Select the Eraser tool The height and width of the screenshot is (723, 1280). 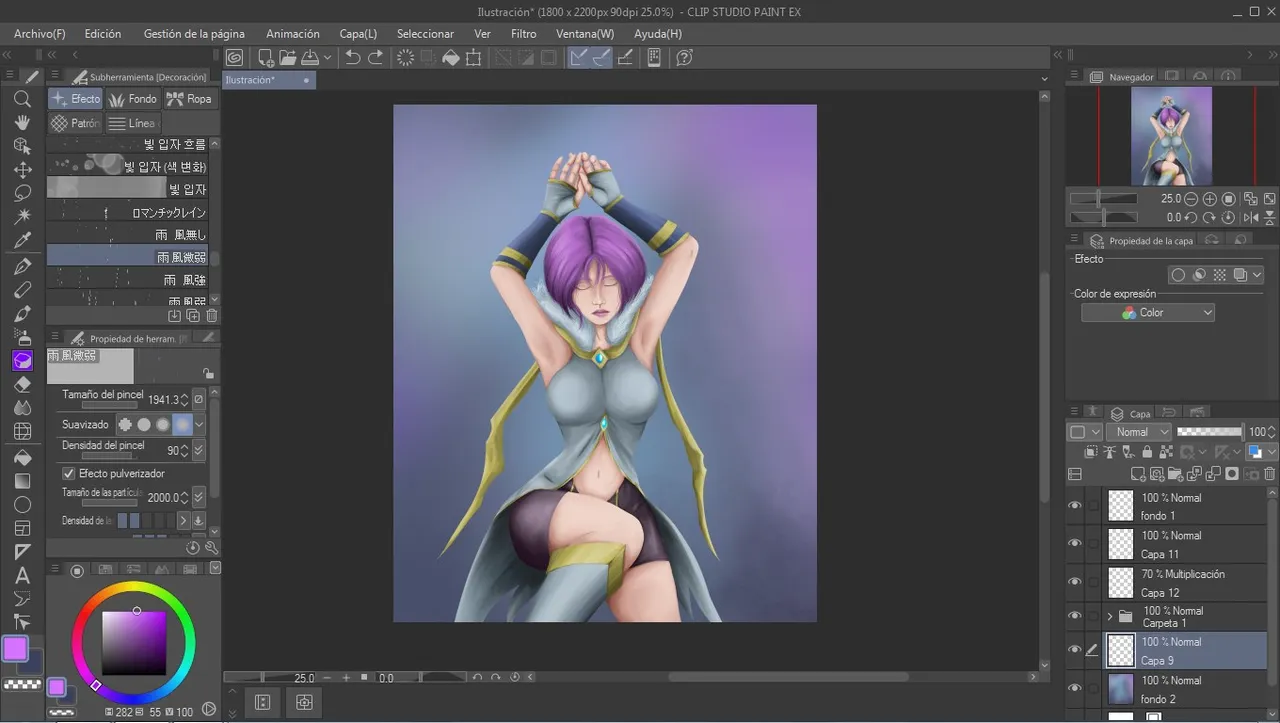(22, 384)
